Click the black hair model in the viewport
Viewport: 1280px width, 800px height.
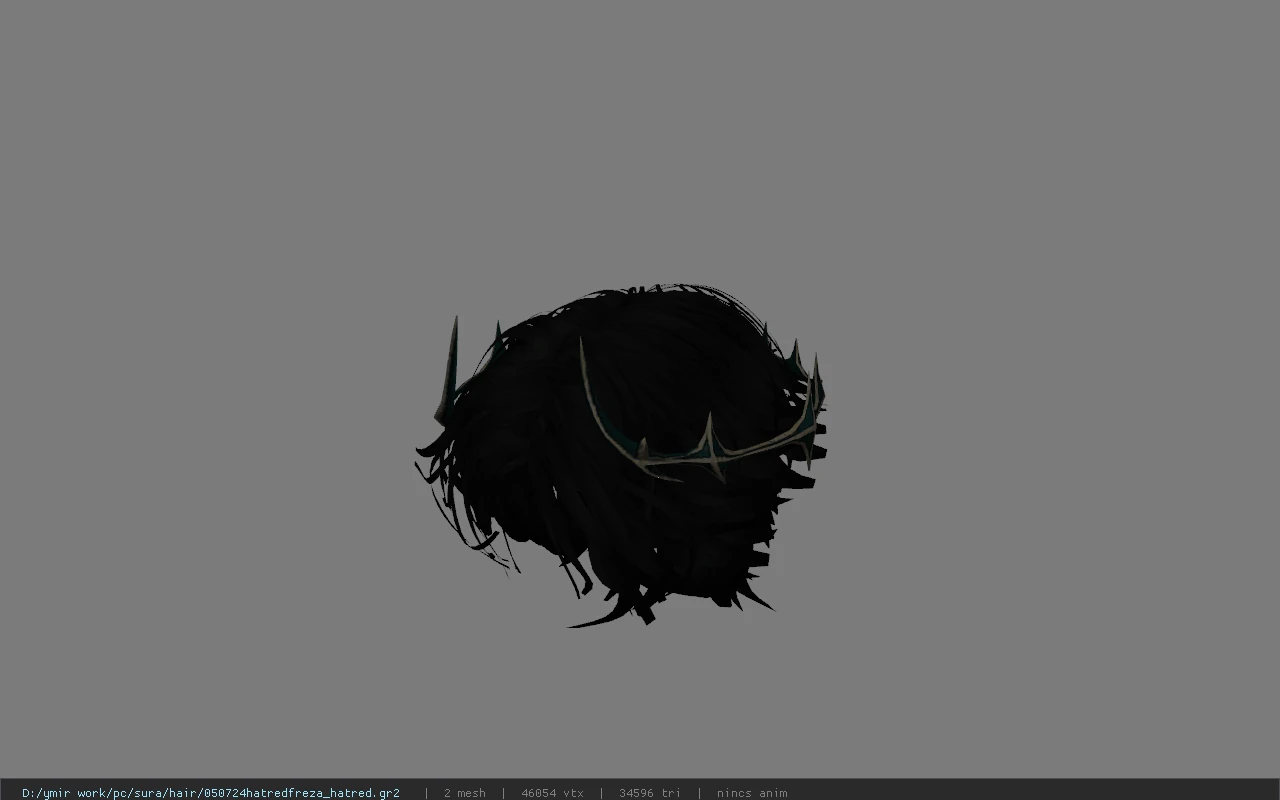point(620,456)
